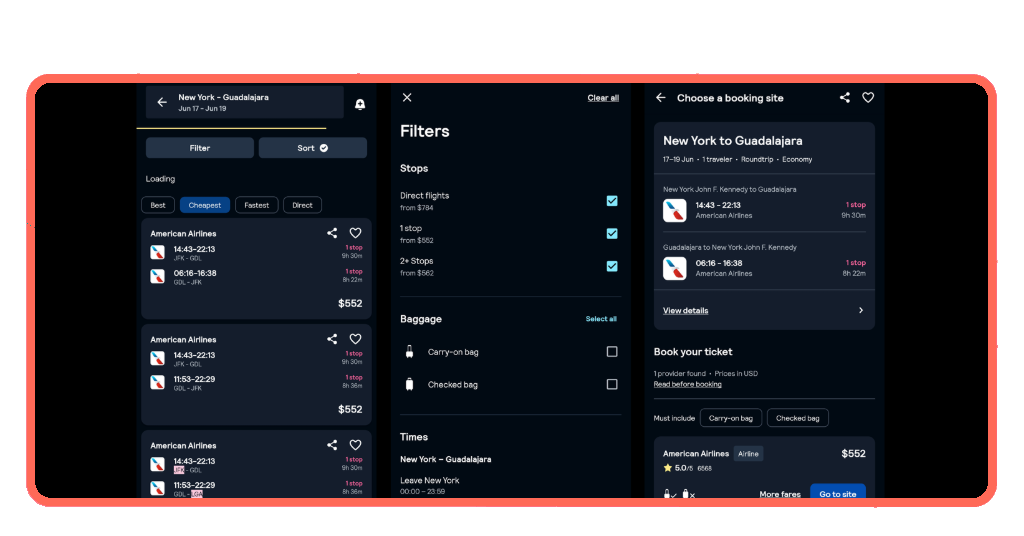Toggle the Carry-on bag must include chip
The image size is (1024, 536).
731,418
